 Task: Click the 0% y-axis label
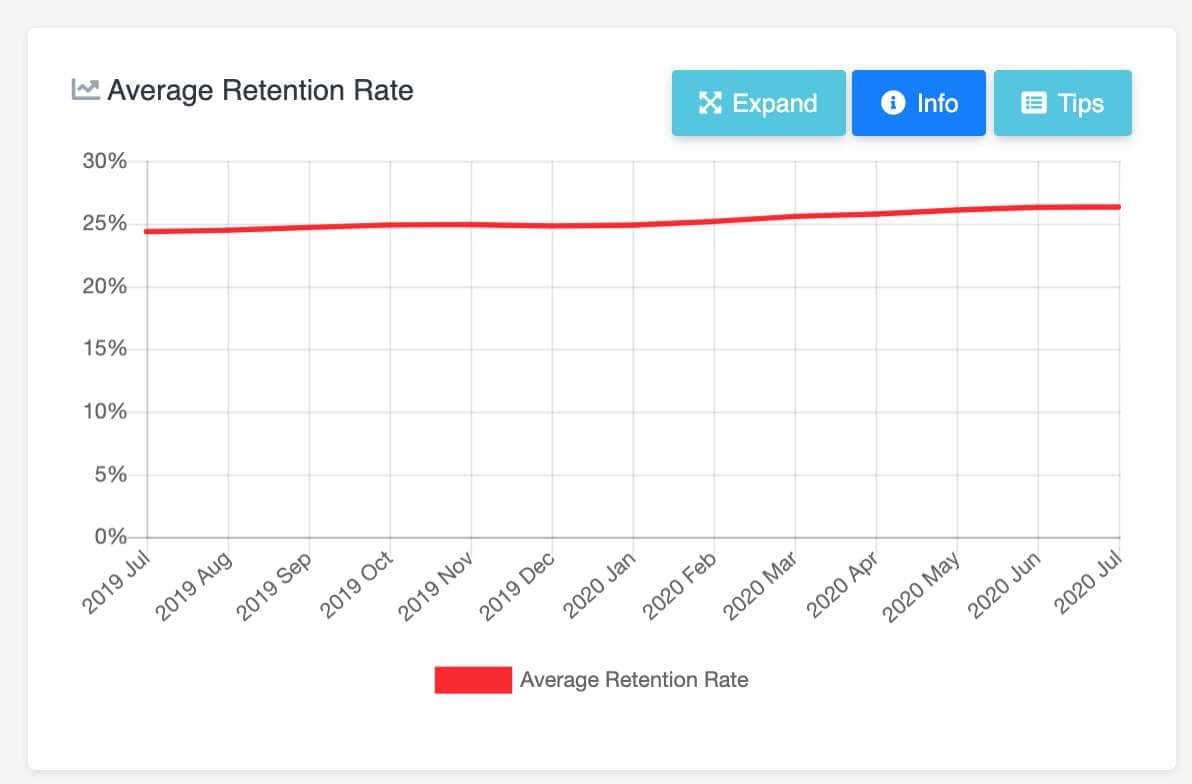coord(110,537)
